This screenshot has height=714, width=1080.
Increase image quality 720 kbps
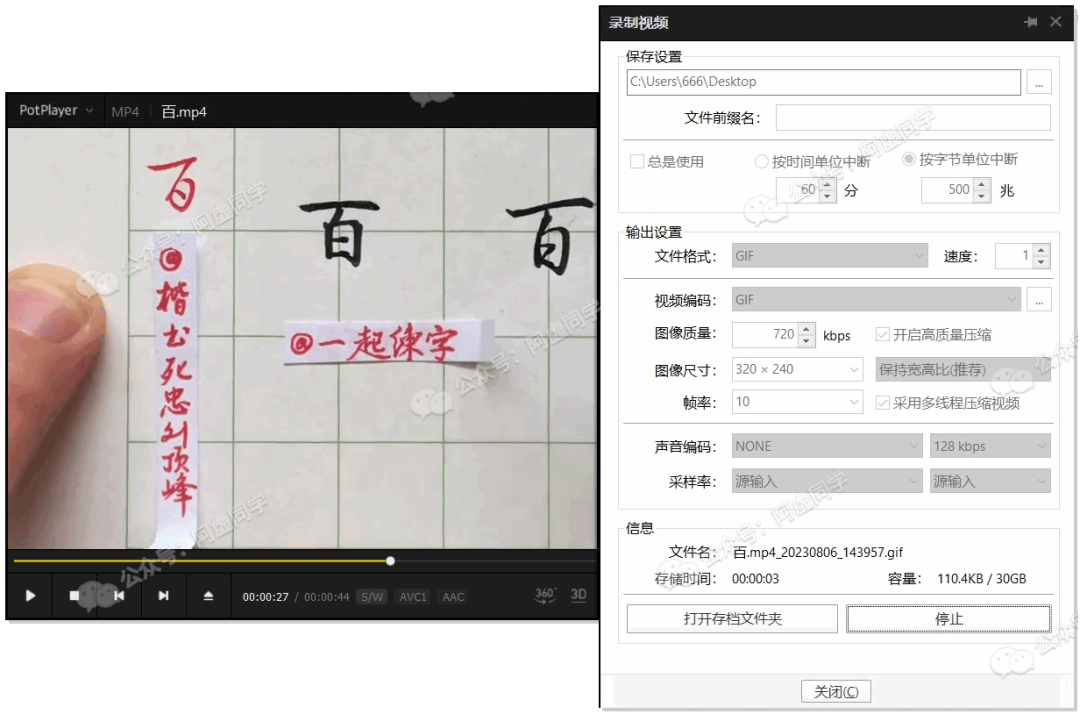pos(807,329)
